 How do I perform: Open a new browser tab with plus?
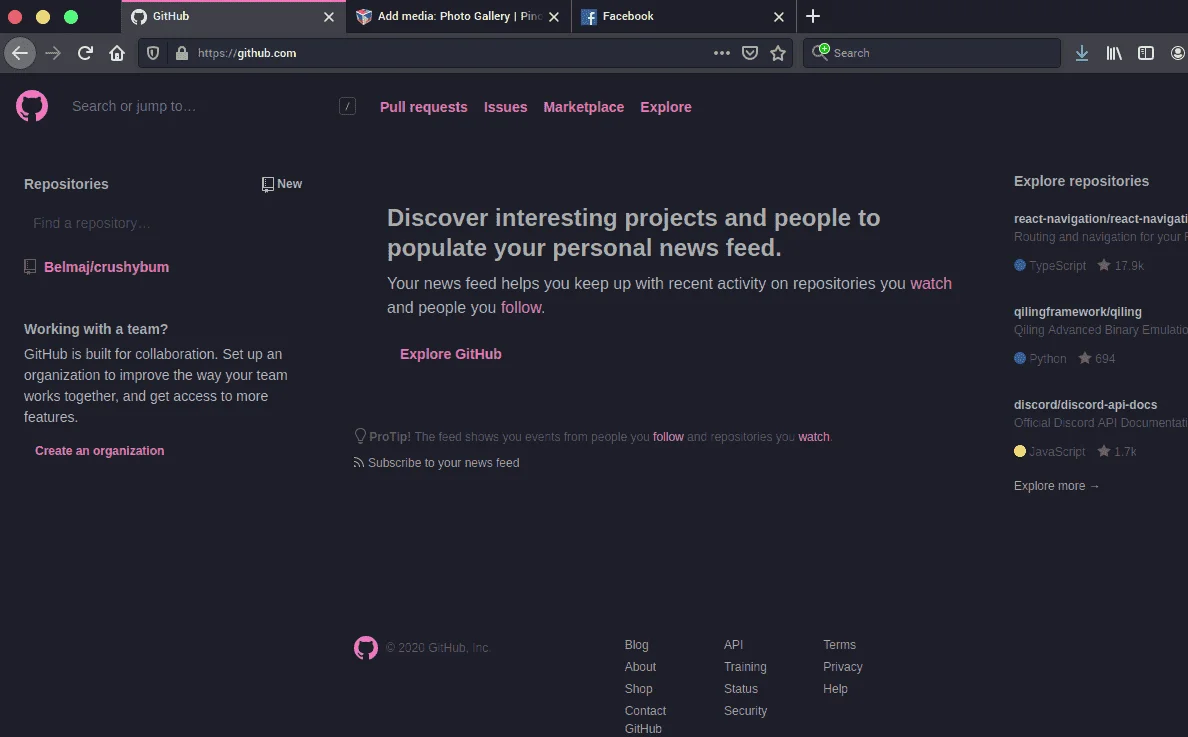[x=813, y=16]
